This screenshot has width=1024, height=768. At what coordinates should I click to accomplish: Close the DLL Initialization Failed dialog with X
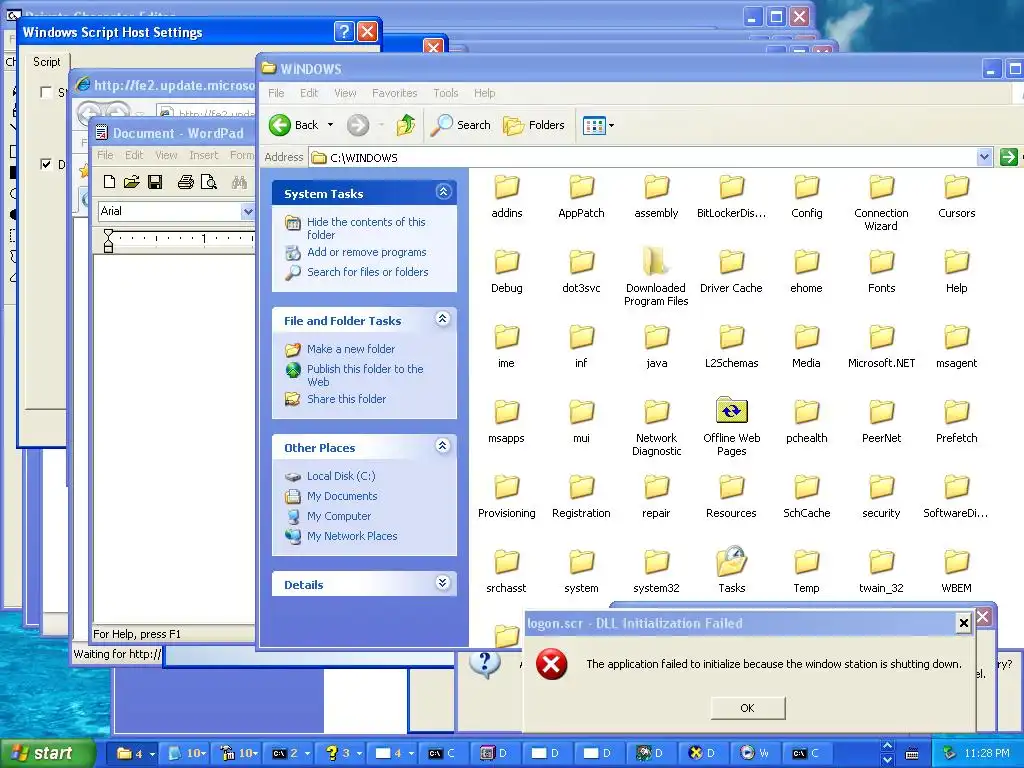963,623
